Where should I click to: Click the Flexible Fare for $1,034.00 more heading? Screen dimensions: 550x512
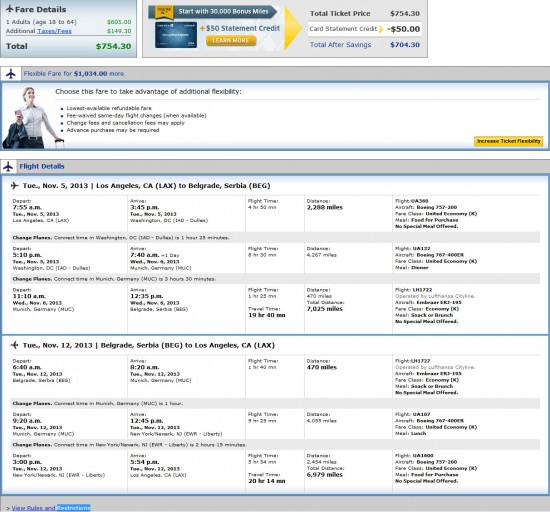pyautogui.click(x=74, y=74)
